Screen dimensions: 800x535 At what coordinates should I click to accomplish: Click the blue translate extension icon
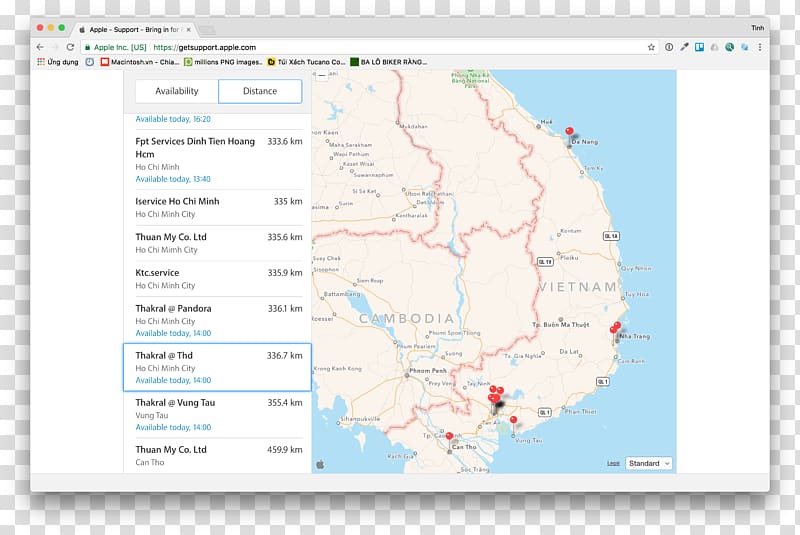(x=745, y=47)
